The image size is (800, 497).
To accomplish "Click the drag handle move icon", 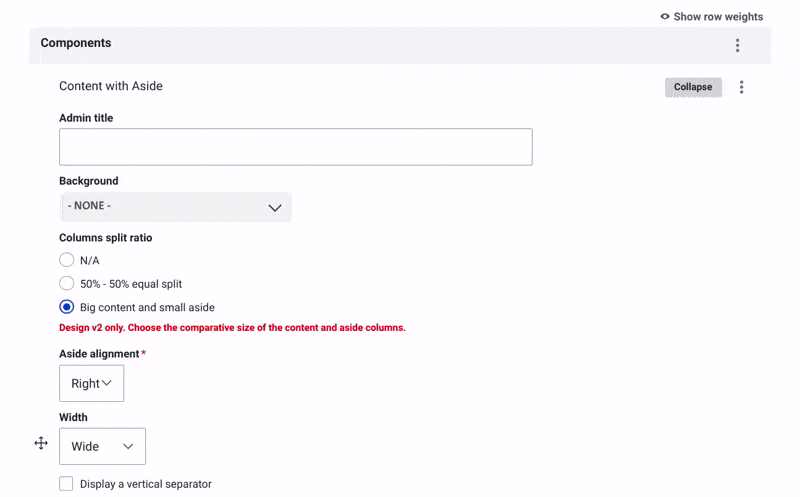I will tap(41, 443).
